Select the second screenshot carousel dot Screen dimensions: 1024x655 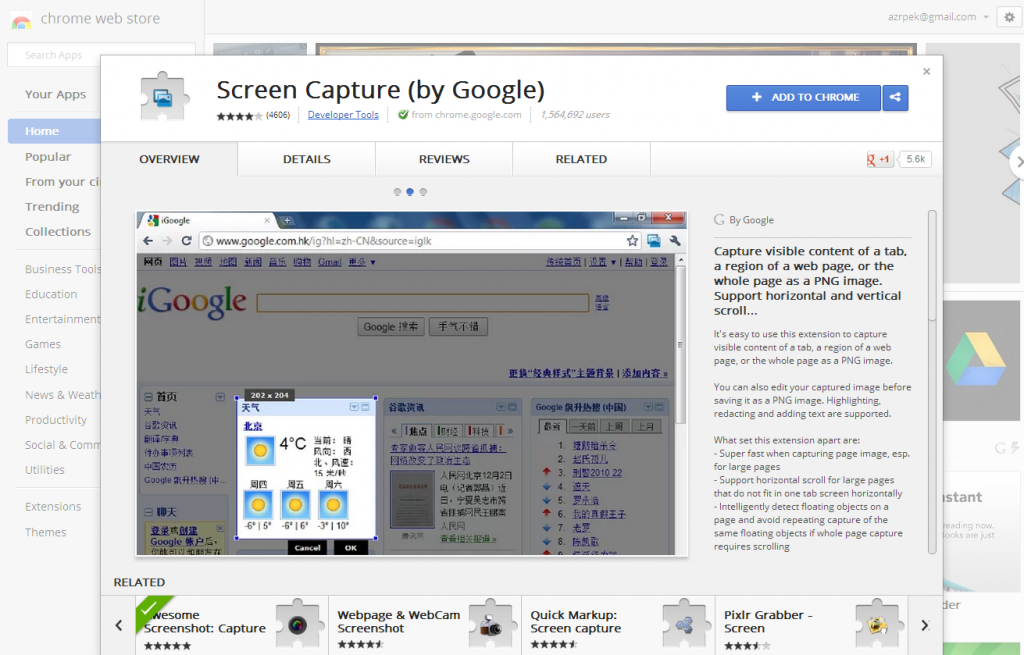(410, 191)
